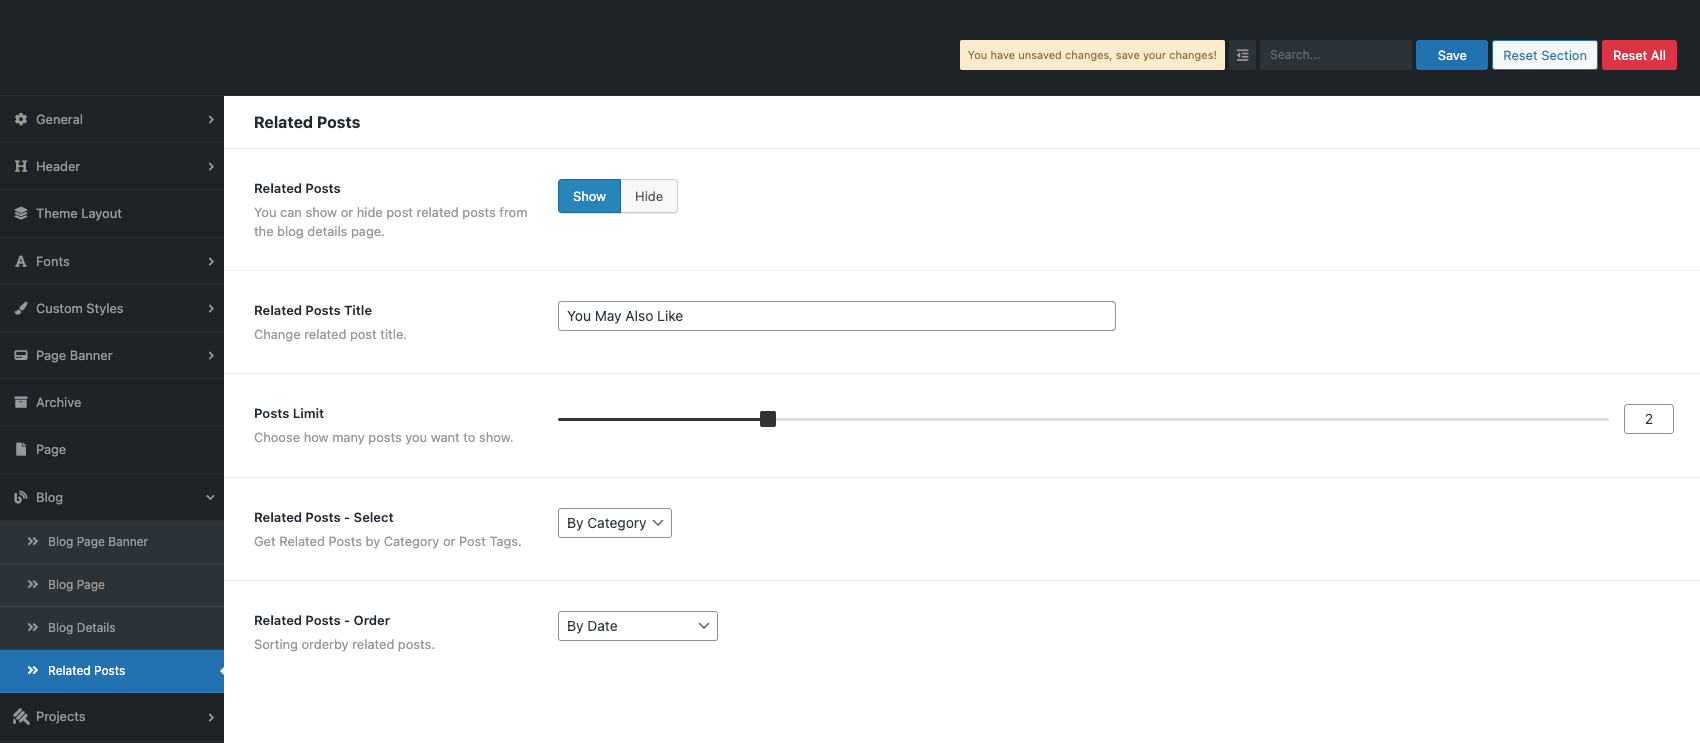This screenshot has height=743, width=1700.
Task: Open Archive settings
Action: click(112, 402)
